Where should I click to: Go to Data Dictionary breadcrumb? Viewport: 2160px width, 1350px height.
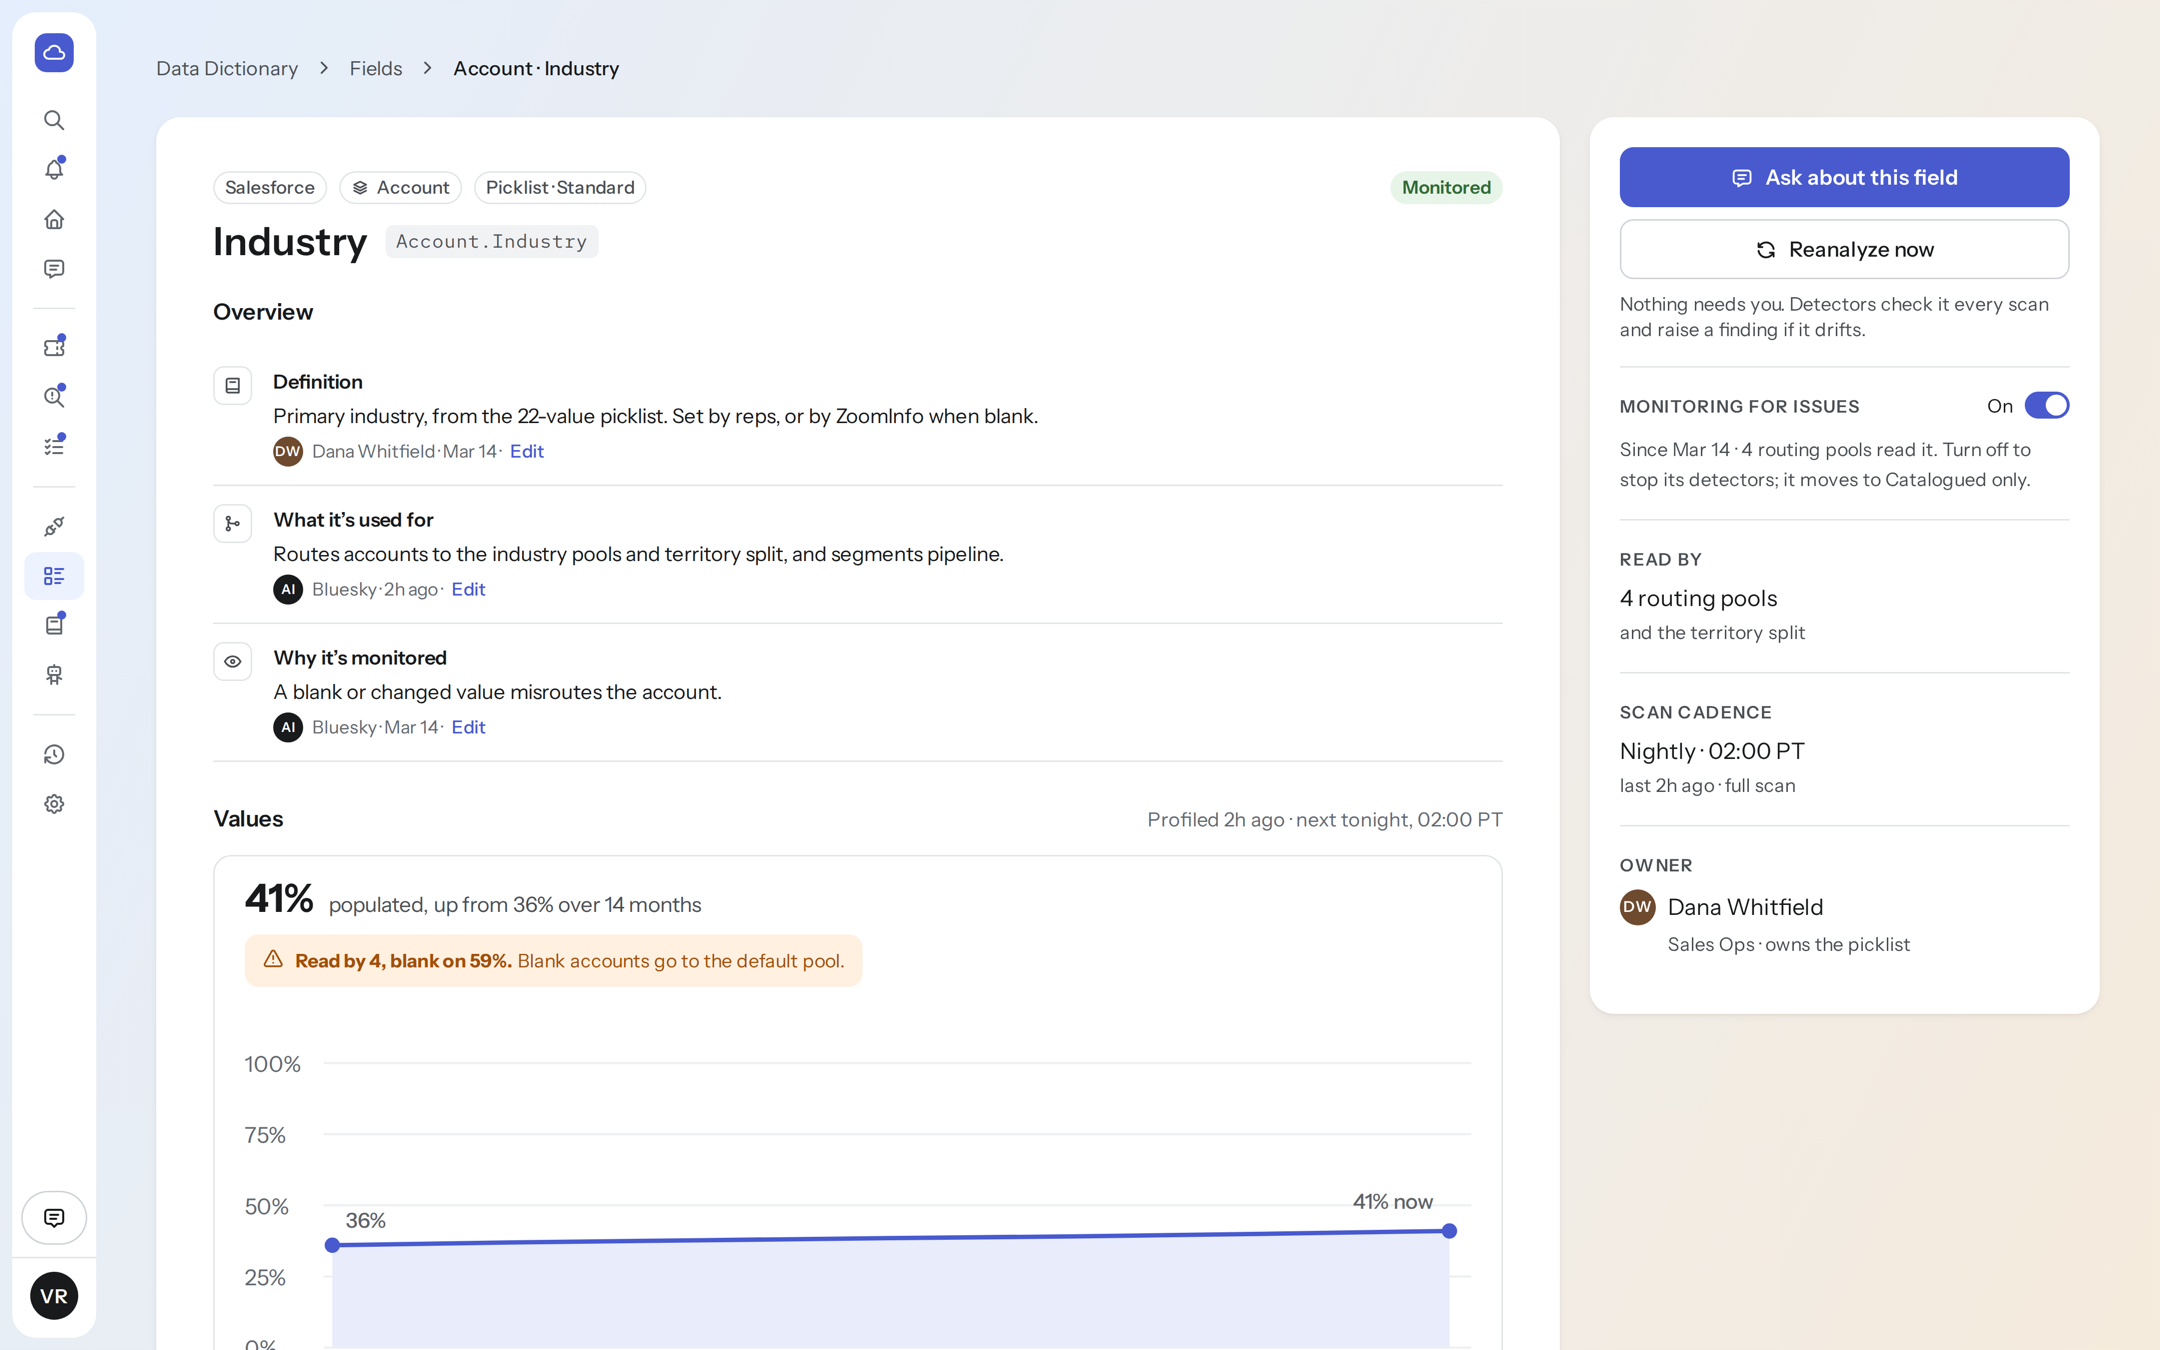tap(227, 68)
